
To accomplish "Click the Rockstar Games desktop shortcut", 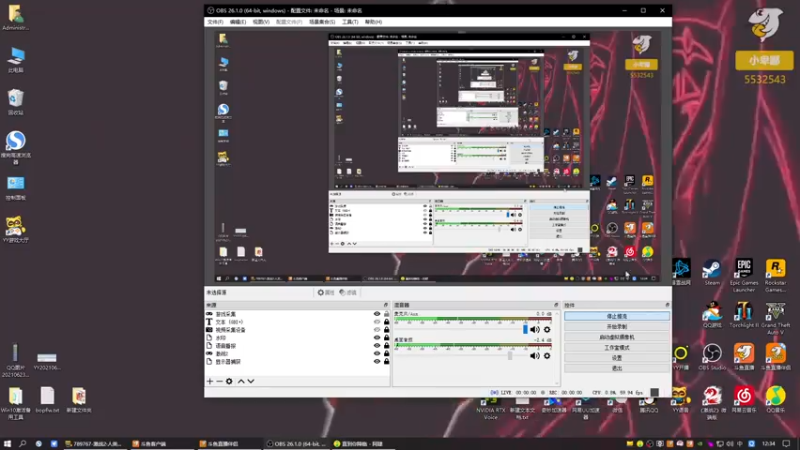I will click(776, 276).
